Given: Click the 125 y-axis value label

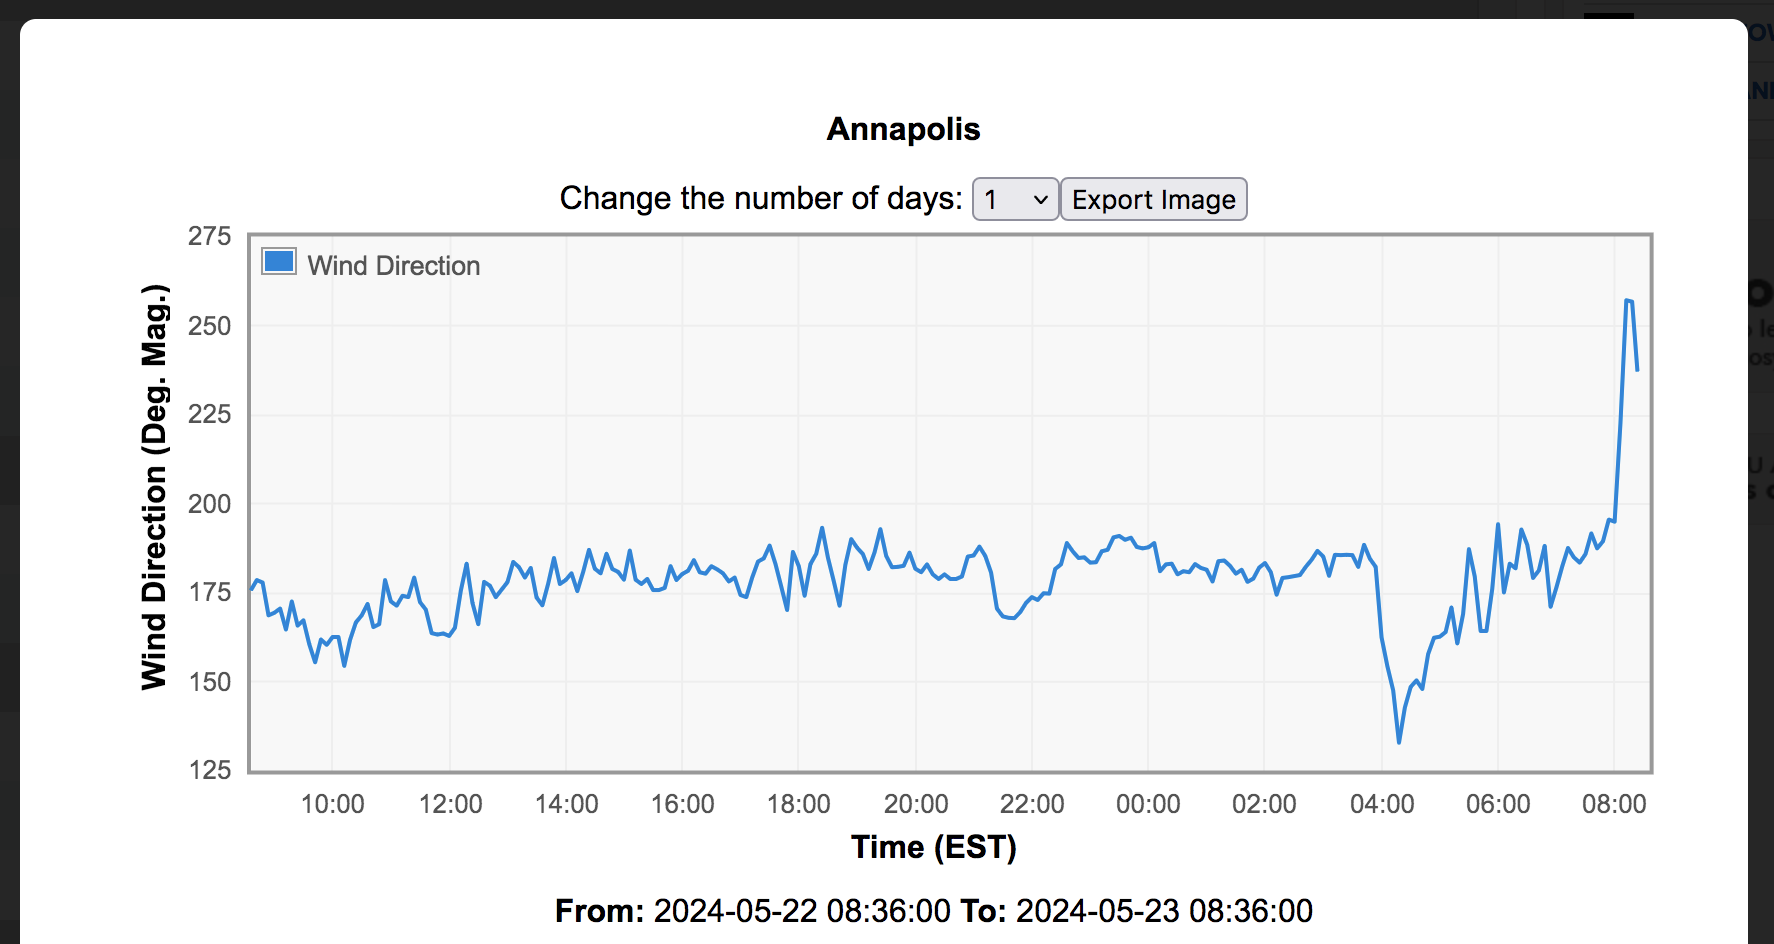Looking at the screenshot, I should pos(210,770).
